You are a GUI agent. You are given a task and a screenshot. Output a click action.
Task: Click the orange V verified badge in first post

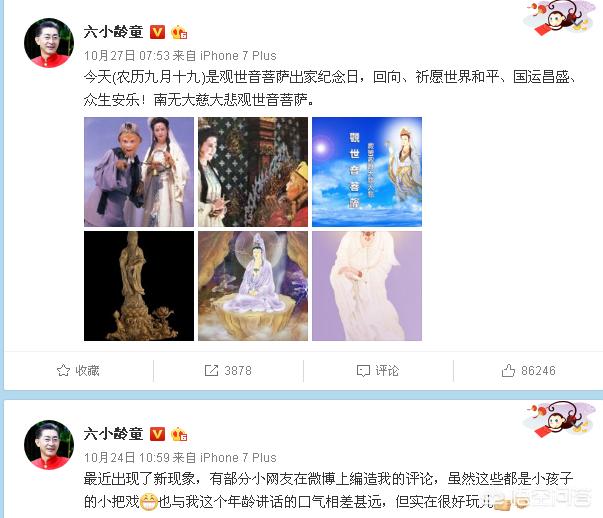[157, 32]
